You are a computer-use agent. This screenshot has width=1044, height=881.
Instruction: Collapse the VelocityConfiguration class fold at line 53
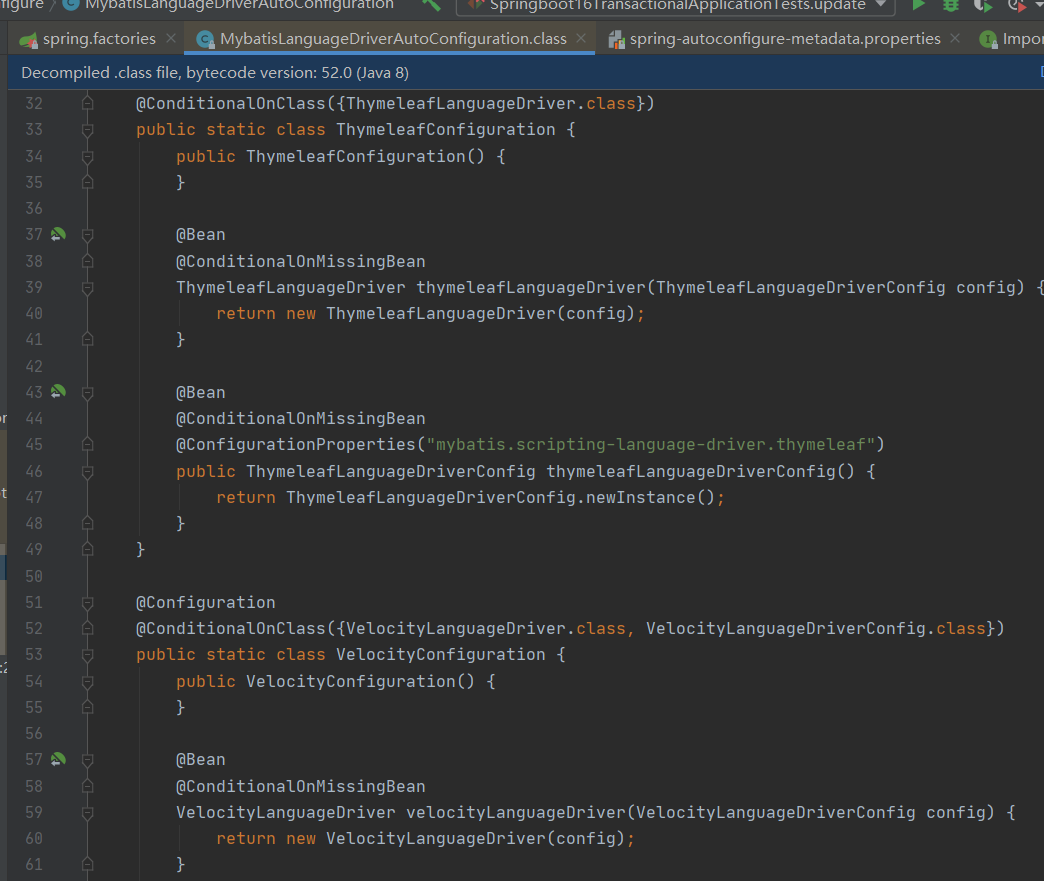click(x=87, y=655)
